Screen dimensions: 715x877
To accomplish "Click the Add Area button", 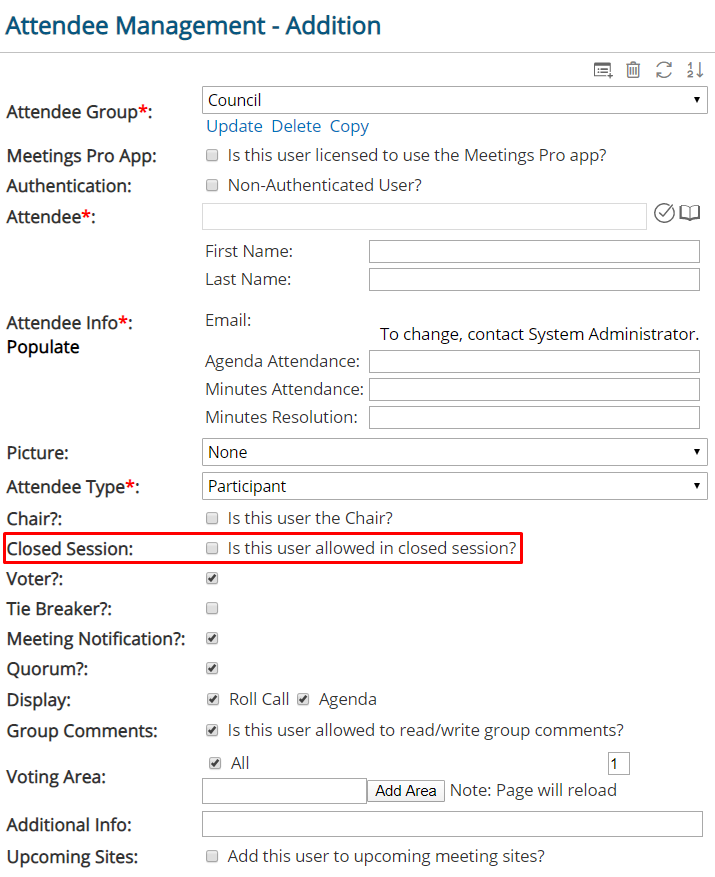I will (406, 791).
